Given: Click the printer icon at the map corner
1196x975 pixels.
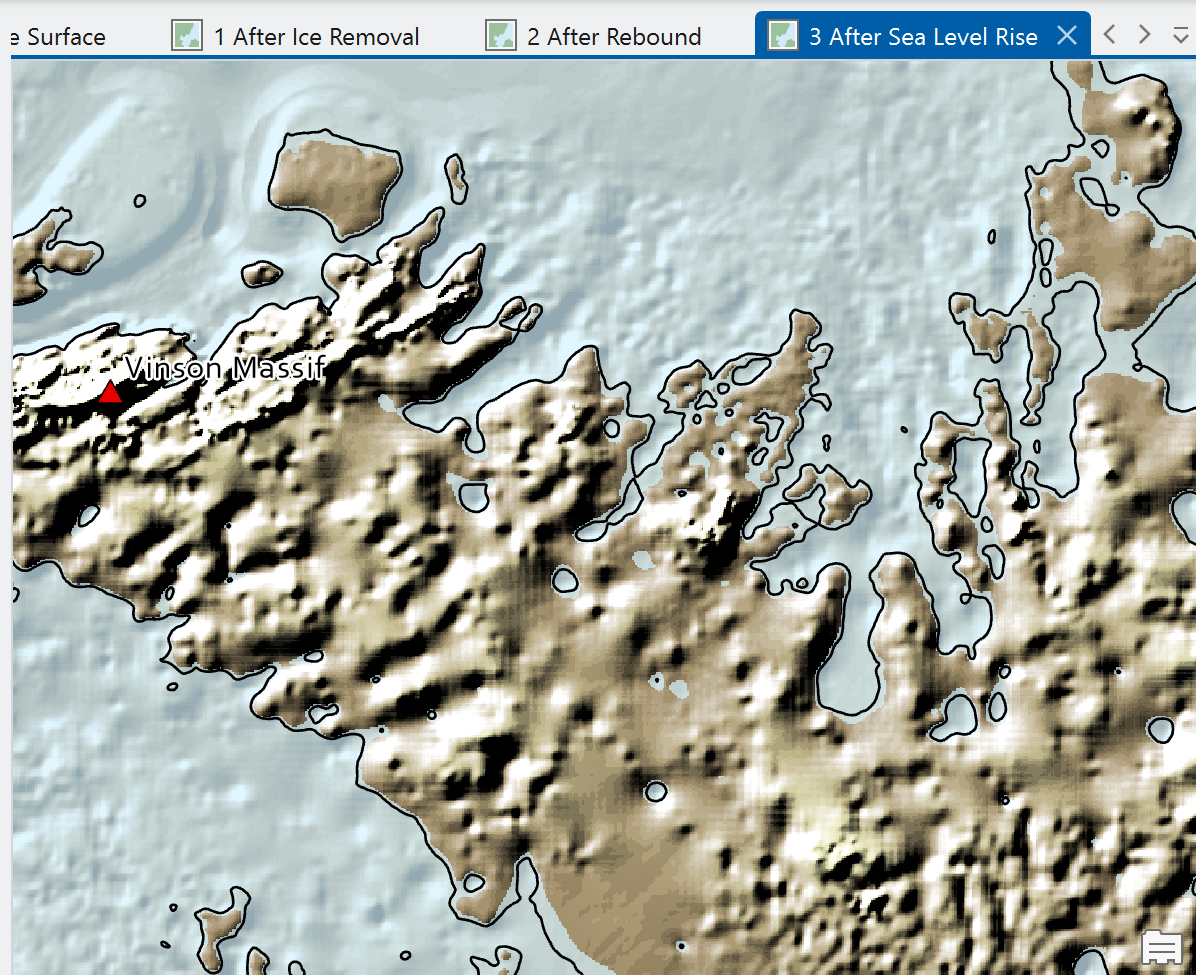Looking at the screenshot, I should click(1162, 948).
